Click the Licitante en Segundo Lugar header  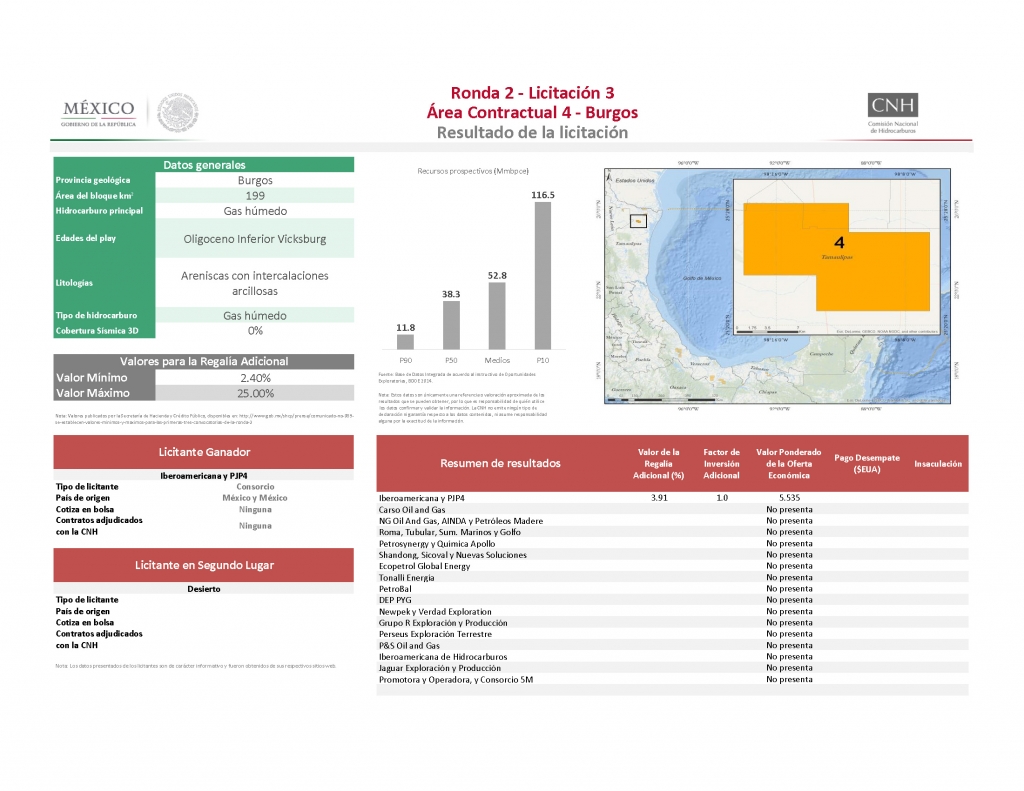pos(204,565)
